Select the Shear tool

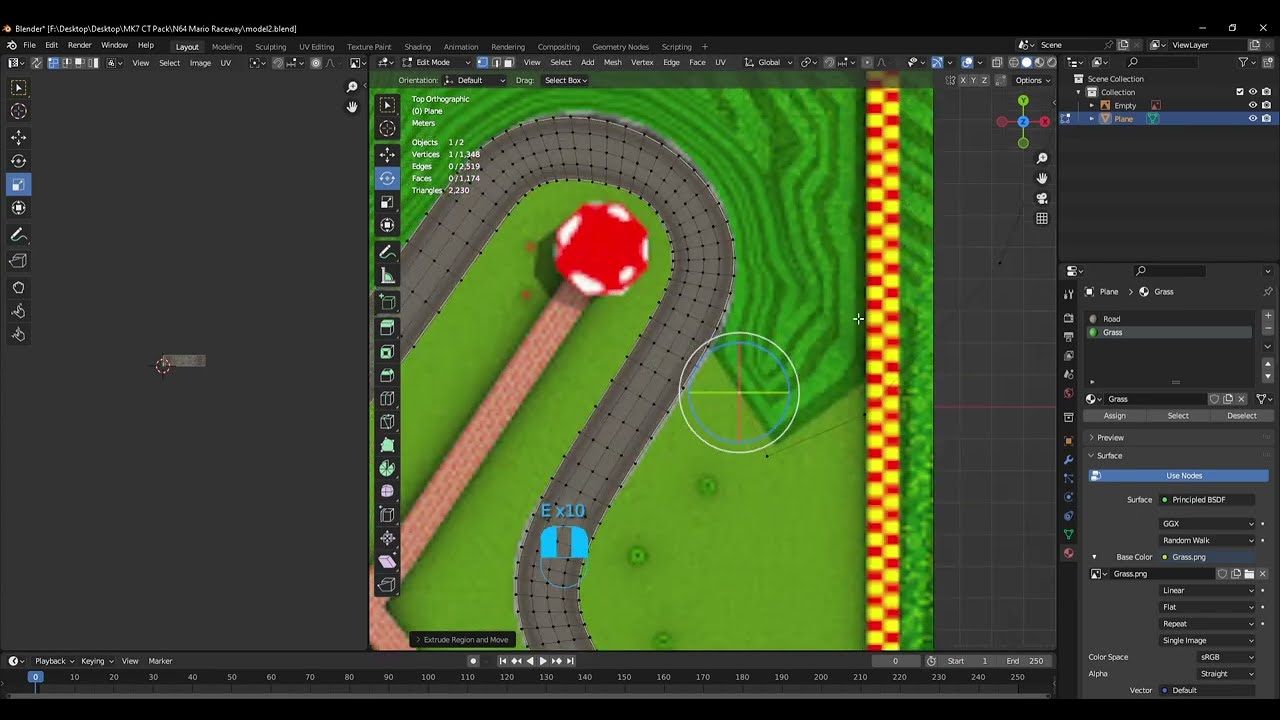(387, 561)
